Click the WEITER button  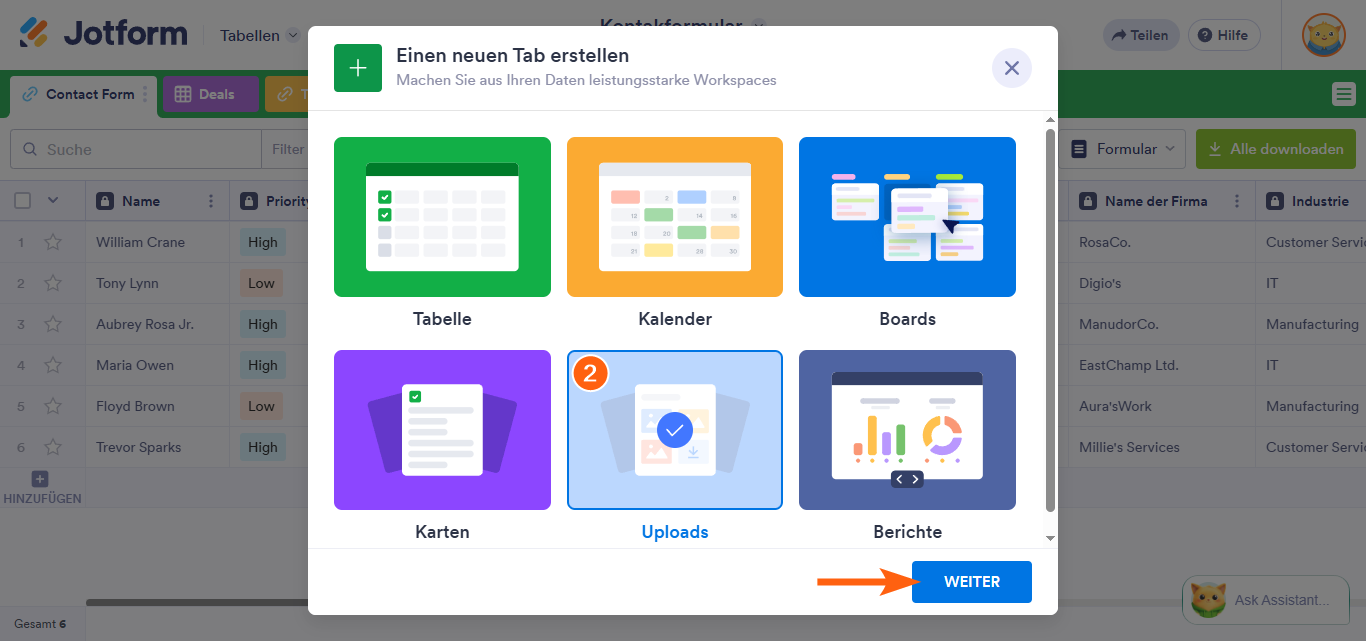(x=971, y=581)
